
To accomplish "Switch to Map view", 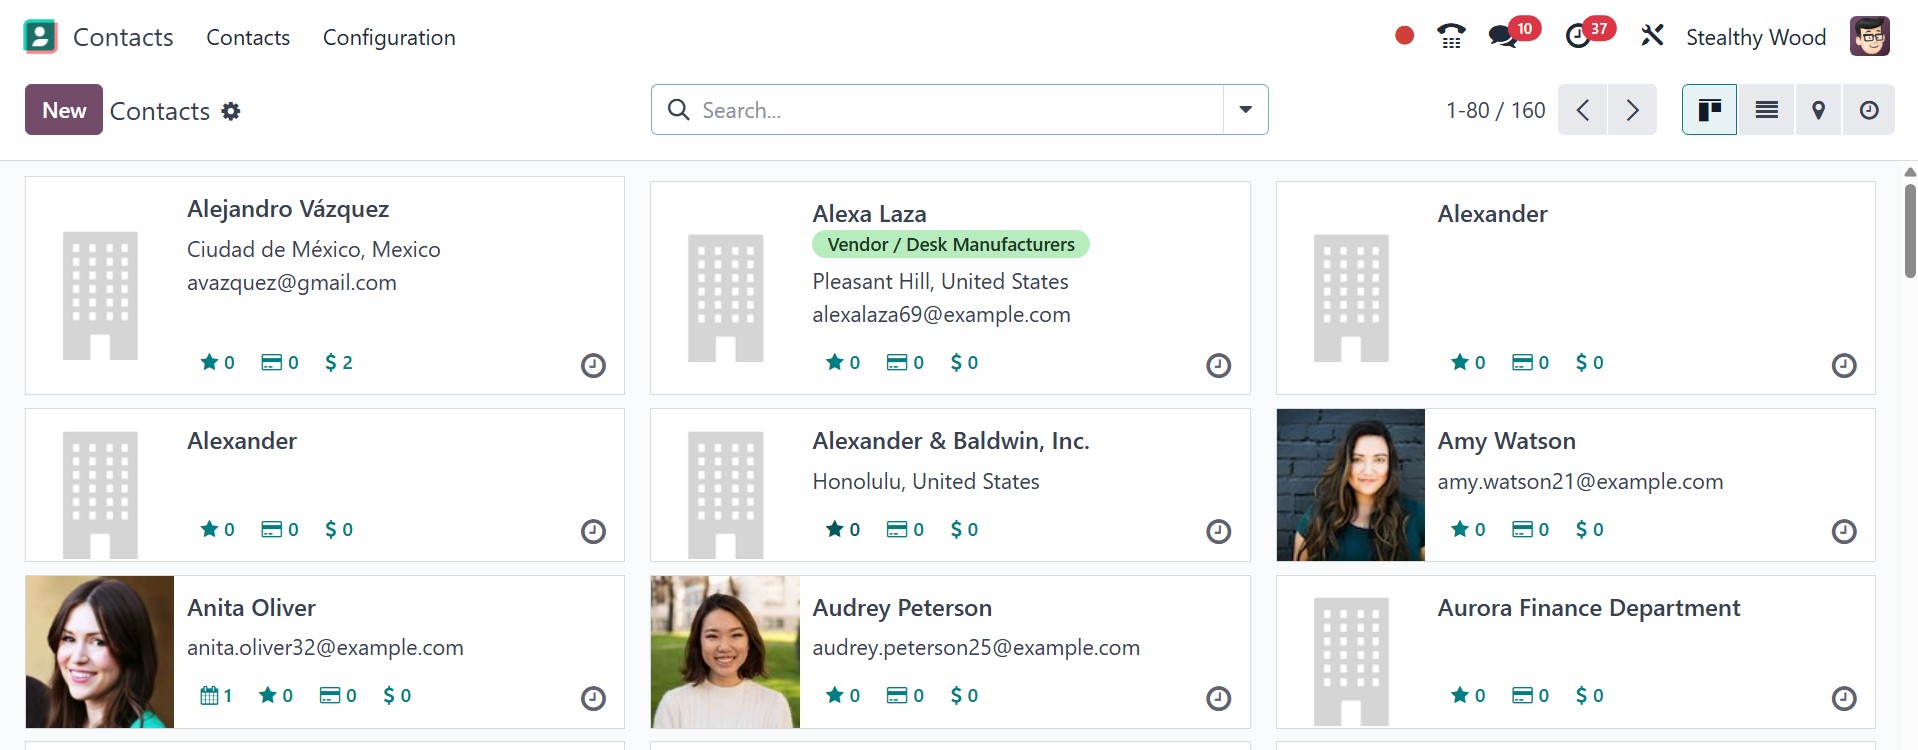I will 1818,110.
